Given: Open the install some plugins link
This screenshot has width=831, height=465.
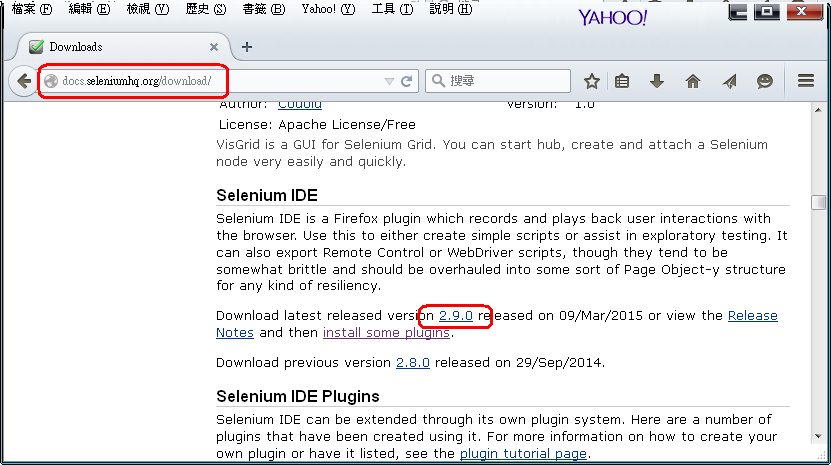Looking at the screenshot, I should click(386, 332).
